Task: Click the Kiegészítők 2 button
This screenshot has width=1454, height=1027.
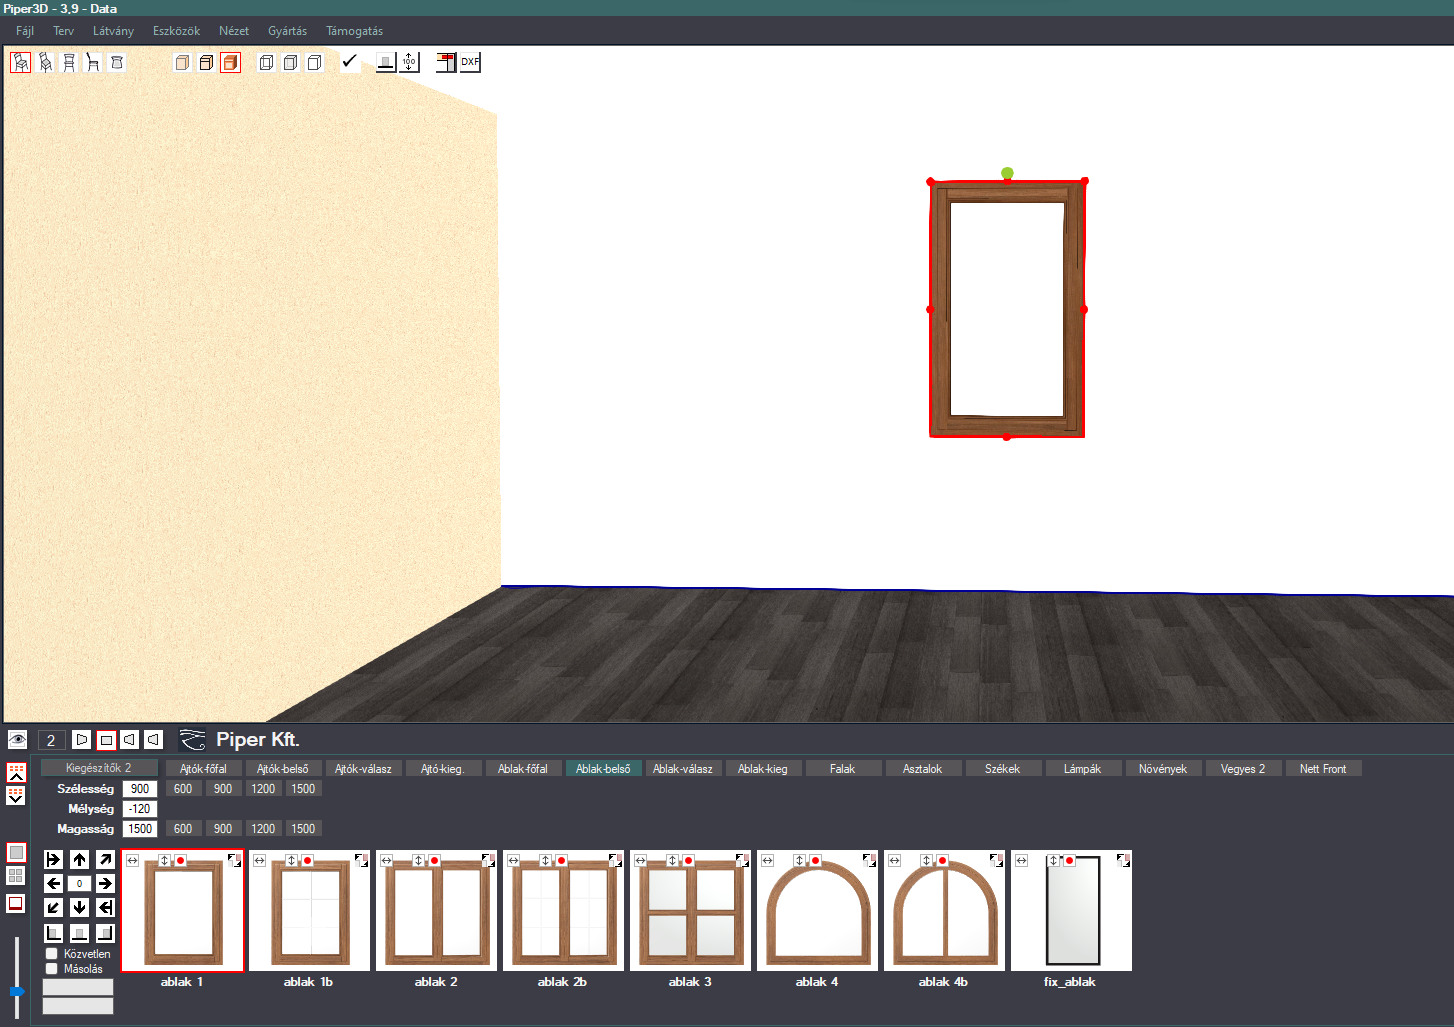Action: (99, 768)
